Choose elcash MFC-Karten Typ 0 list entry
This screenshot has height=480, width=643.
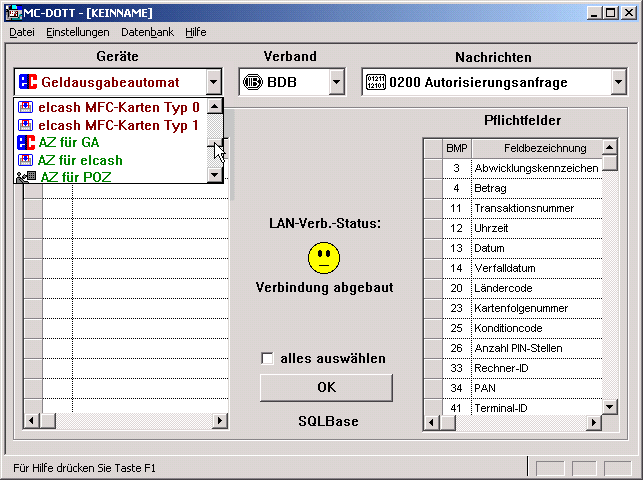[x=111, y=107]
